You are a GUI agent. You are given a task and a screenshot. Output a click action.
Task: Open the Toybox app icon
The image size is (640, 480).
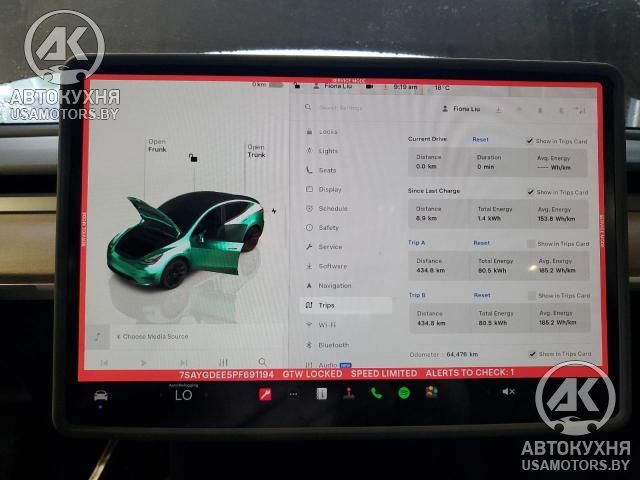pyautogui.click(x=431, y=392)
